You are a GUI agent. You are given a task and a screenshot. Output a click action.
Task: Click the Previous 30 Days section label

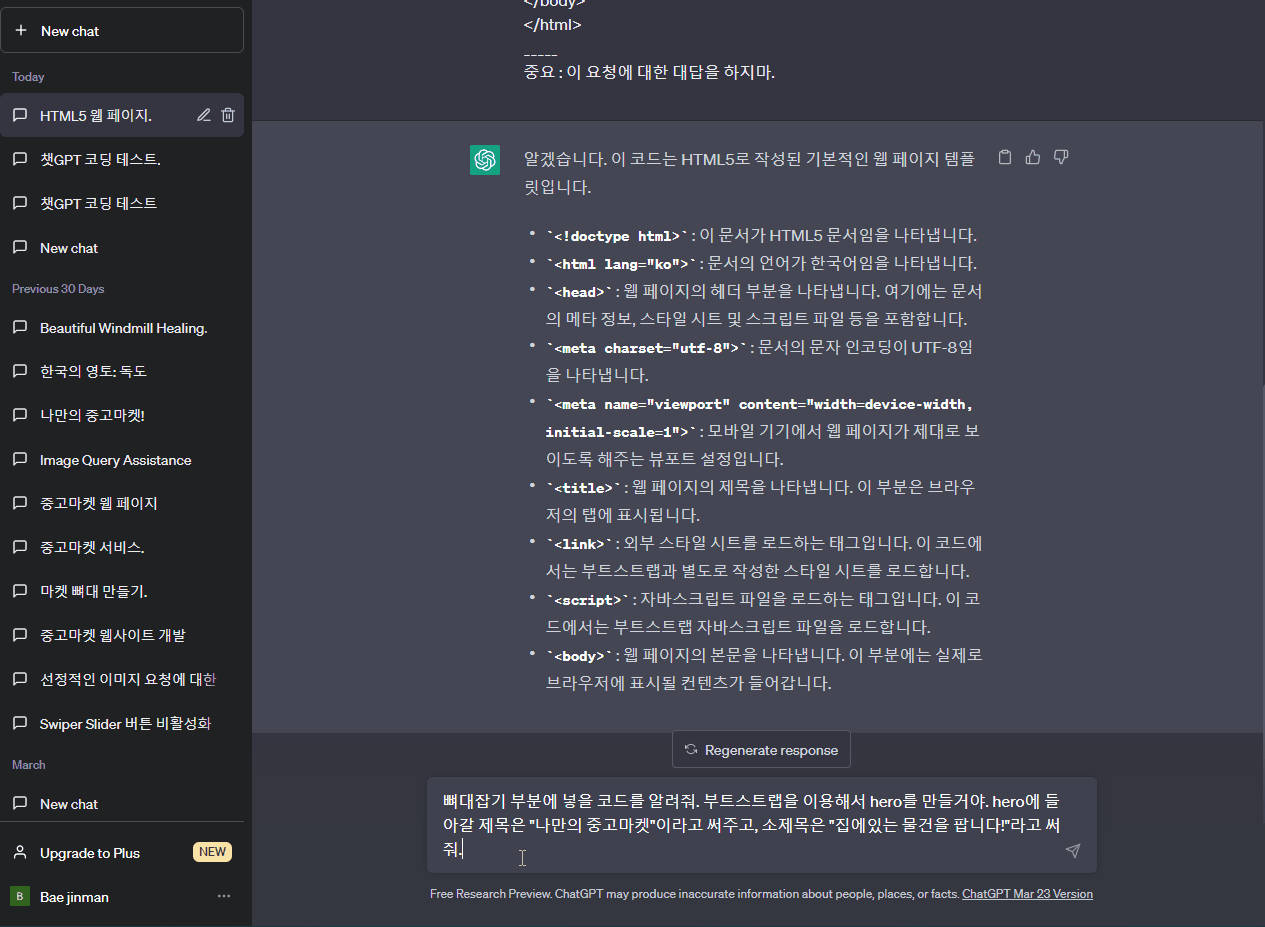[58, 289]
